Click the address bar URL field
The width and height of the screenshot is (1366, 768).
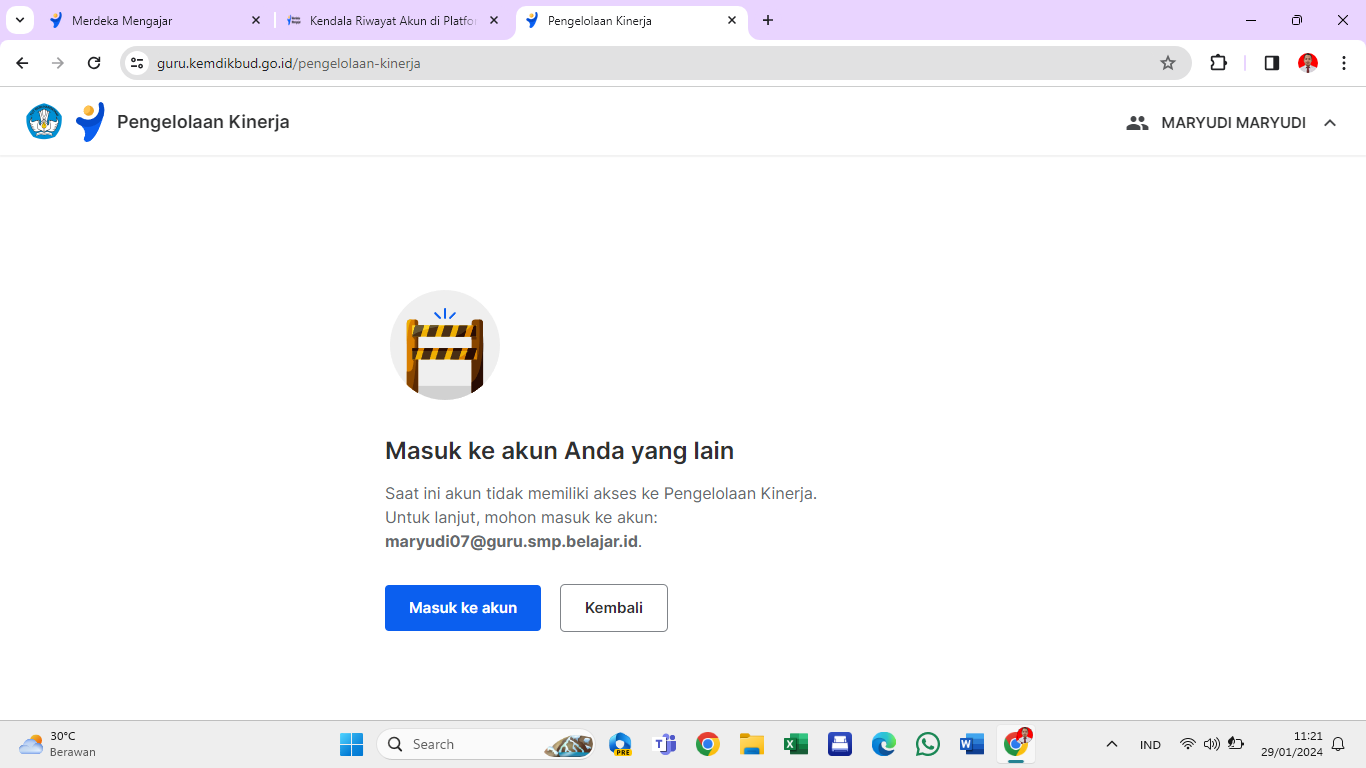[x=600, y=63]
